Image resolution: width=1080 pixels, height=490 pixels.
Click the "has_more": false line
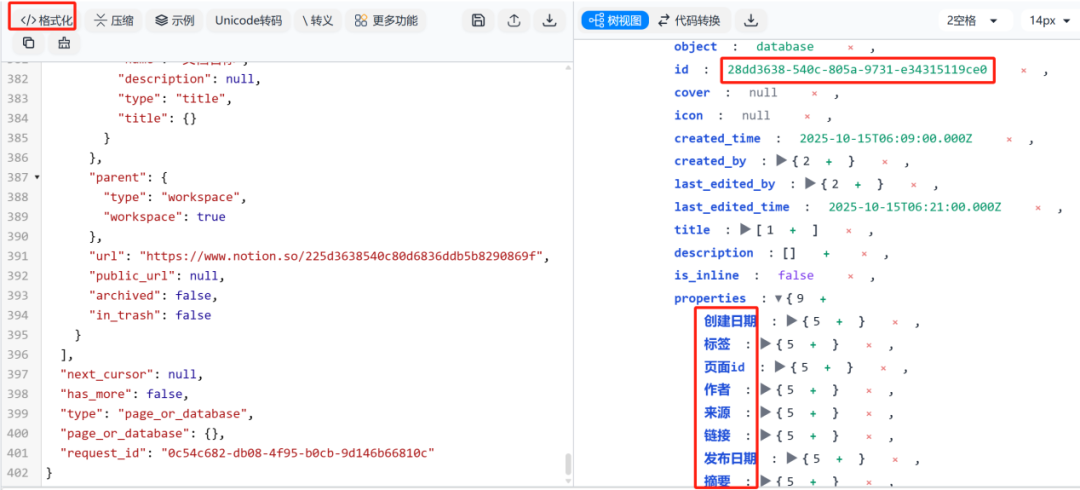(124, 394)
